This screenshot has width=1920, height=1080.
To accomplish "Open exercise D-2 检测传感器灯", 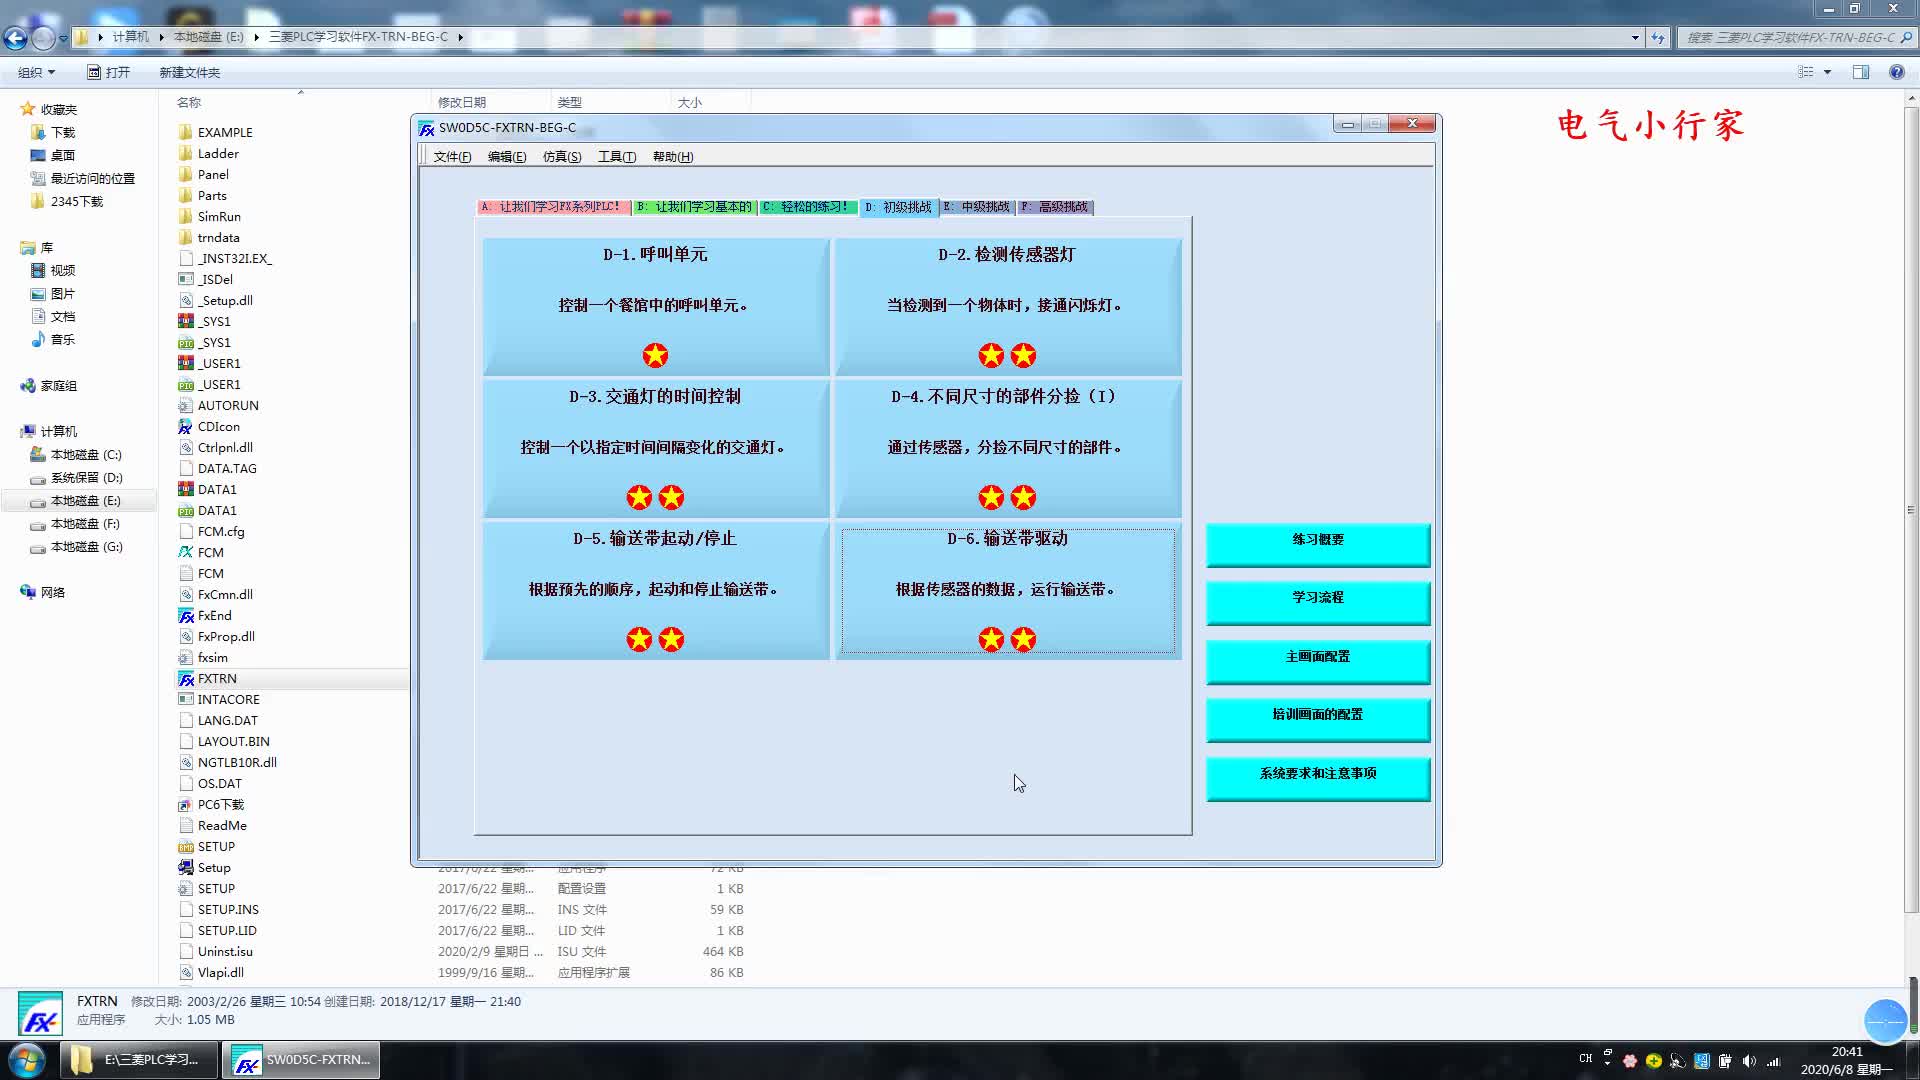I will (x=1007, y=306).
